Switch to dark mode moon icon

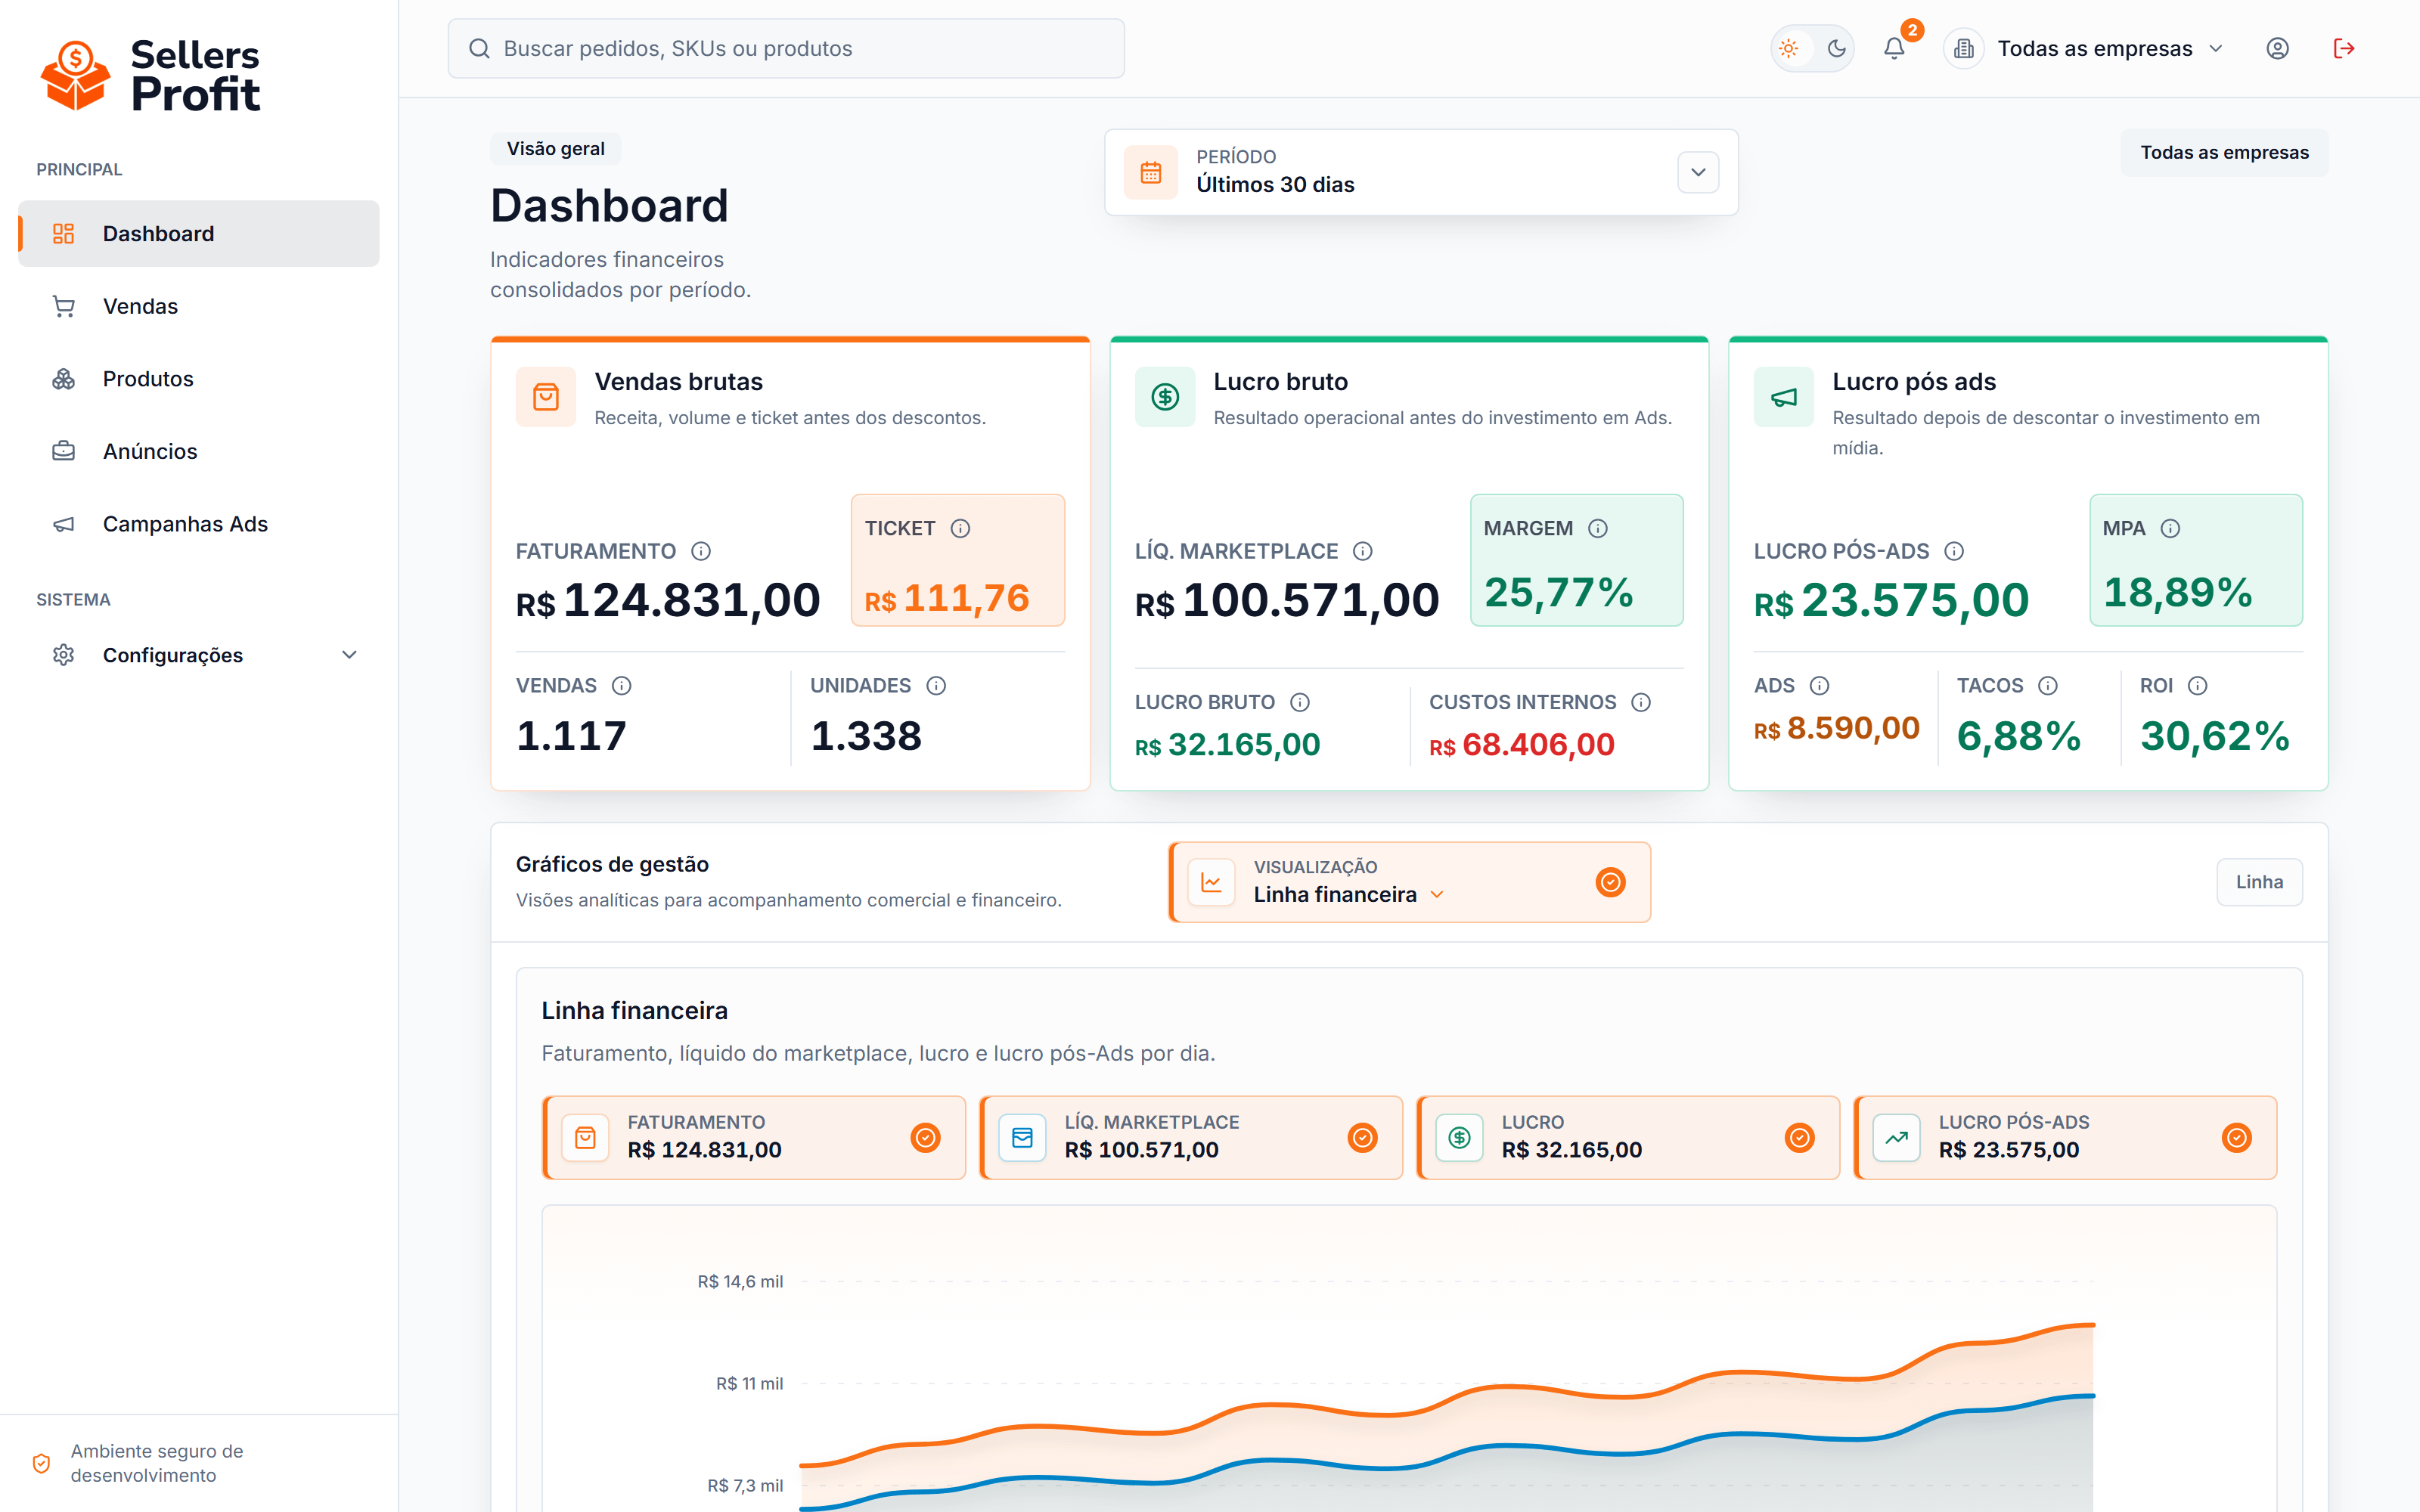pos(1836,48)
